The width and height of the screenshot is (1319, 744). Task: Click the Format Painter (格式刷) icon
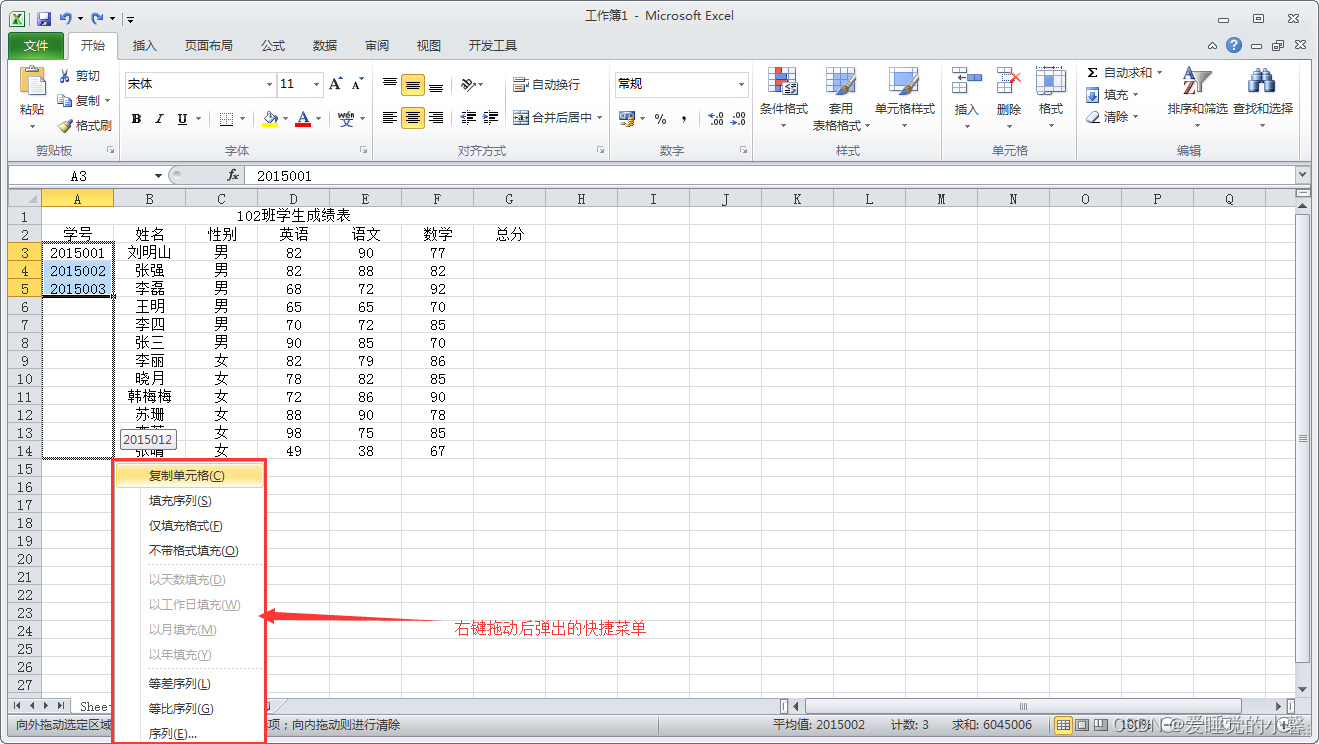coord(65,126)
